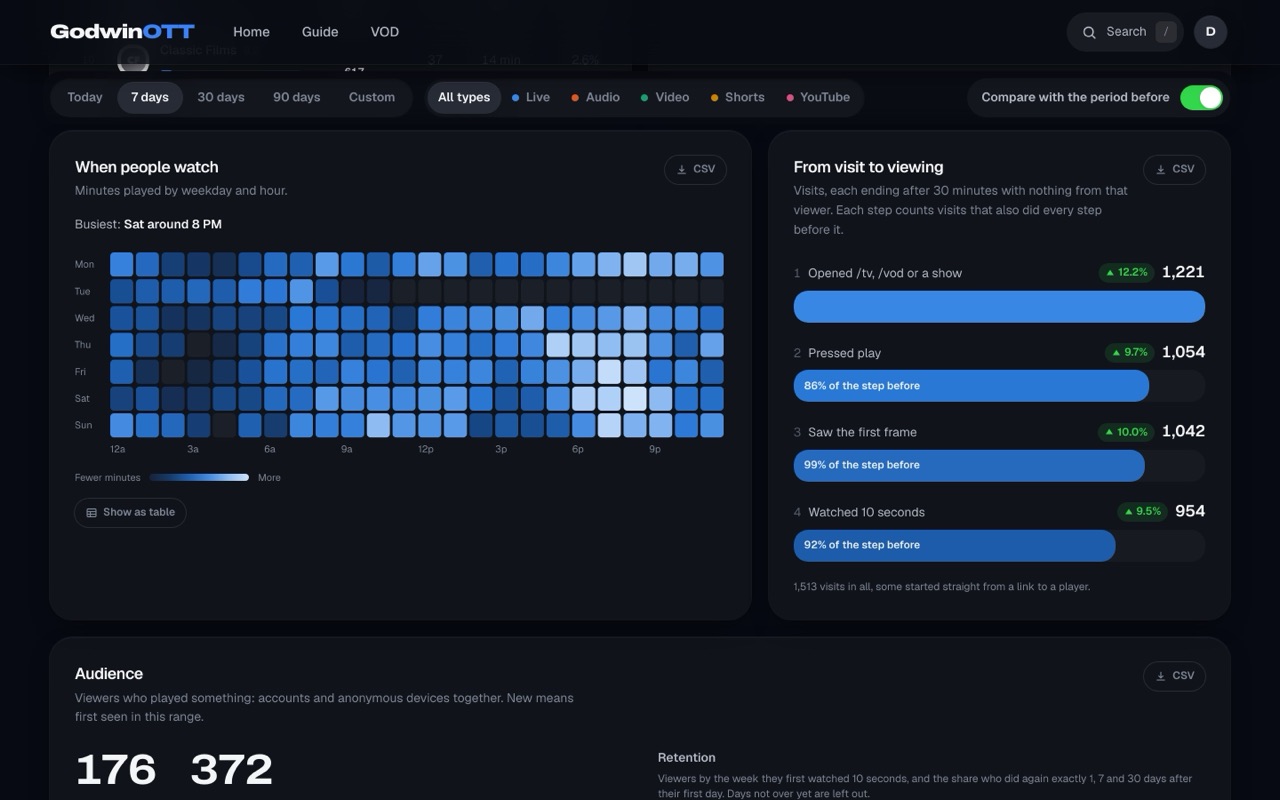
Task: Click the search magnifier icon
Action: coord(1089,32)
